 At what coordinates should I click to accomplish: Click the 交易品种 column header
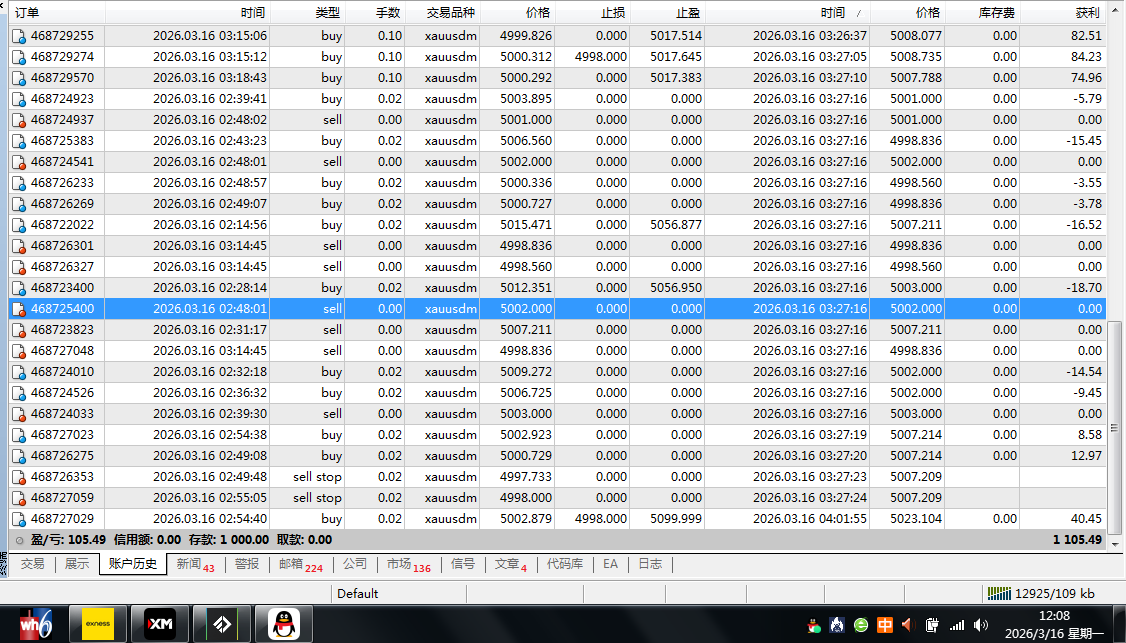click(451, 13)
